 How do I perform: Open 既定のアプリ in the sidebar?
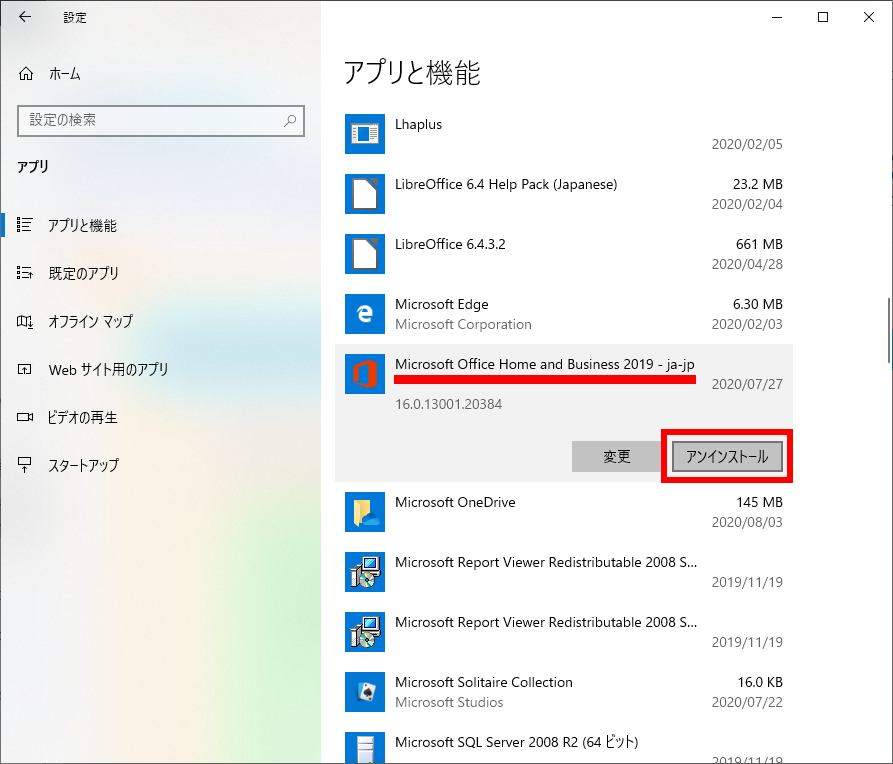(x=84, y=273)
